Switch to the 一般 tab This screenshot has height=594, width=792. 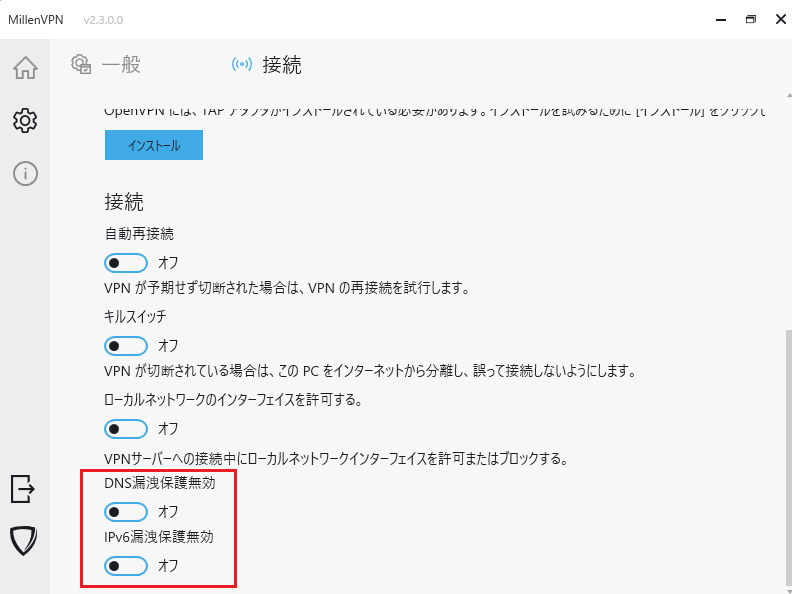(121, 65)
